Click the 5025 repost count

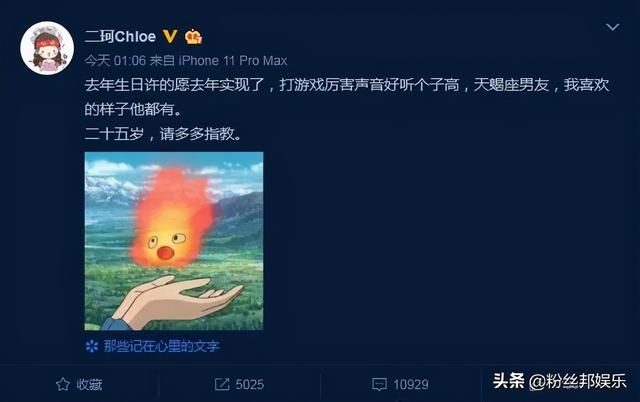pyautogui.click(x=250, y=384)
